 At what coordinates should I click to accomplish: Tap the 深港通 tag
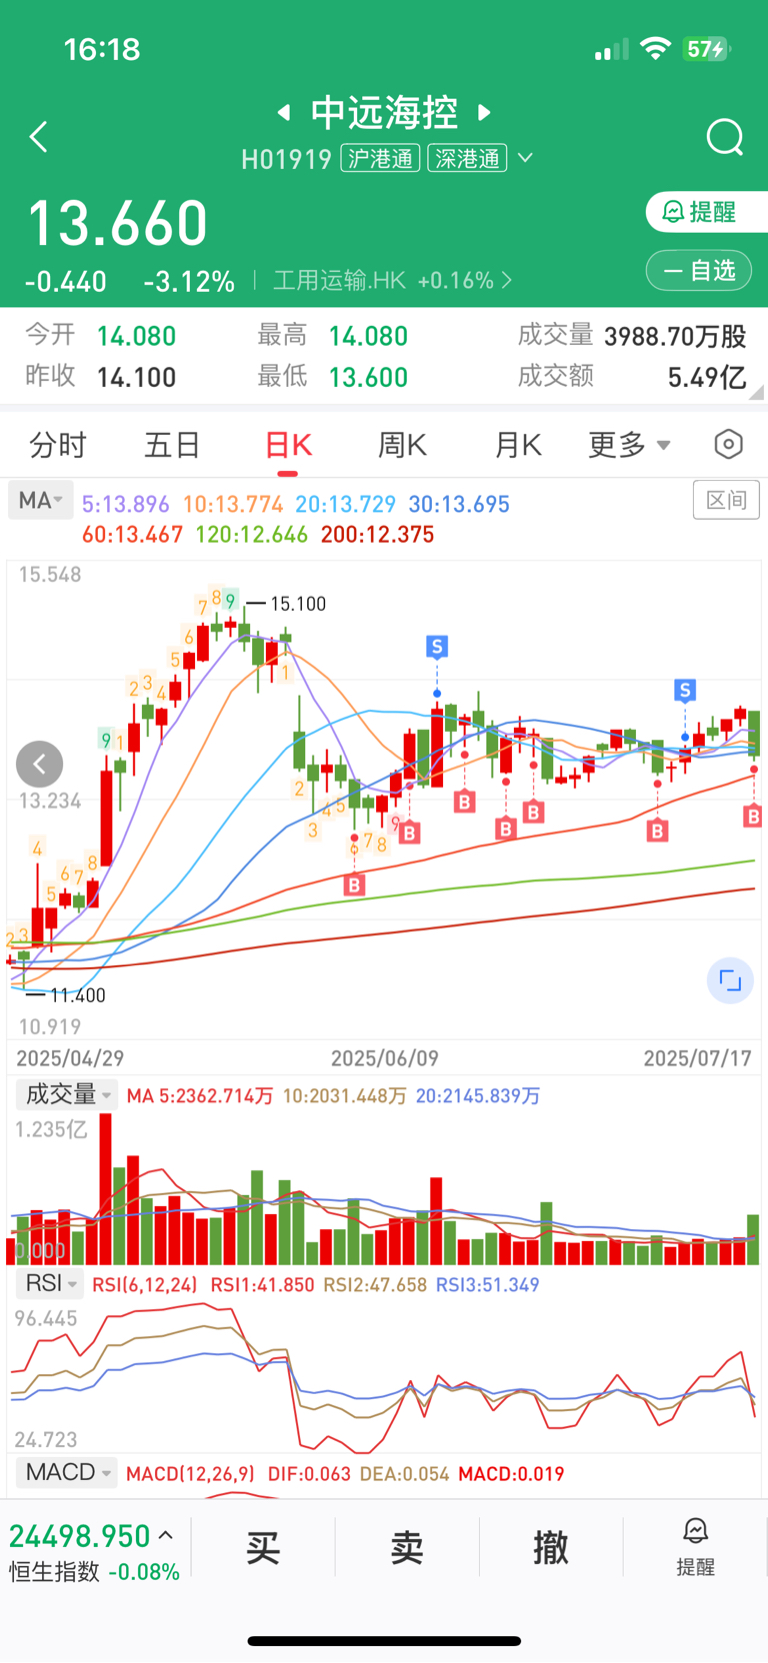tap(467, 158)
